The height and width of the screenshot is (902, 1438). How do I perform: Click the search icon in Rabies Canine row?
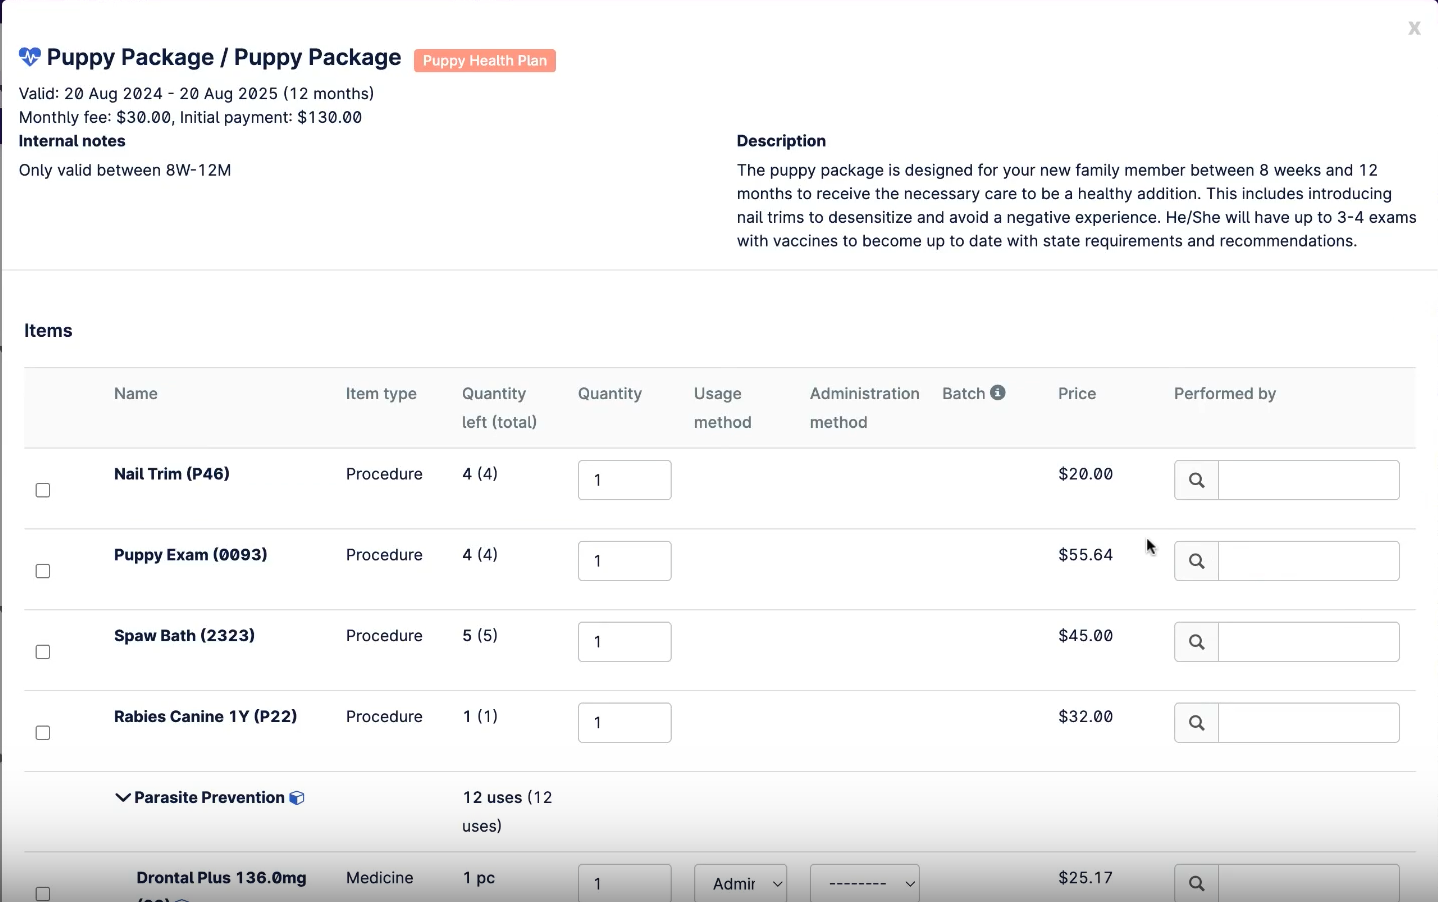1196,724
